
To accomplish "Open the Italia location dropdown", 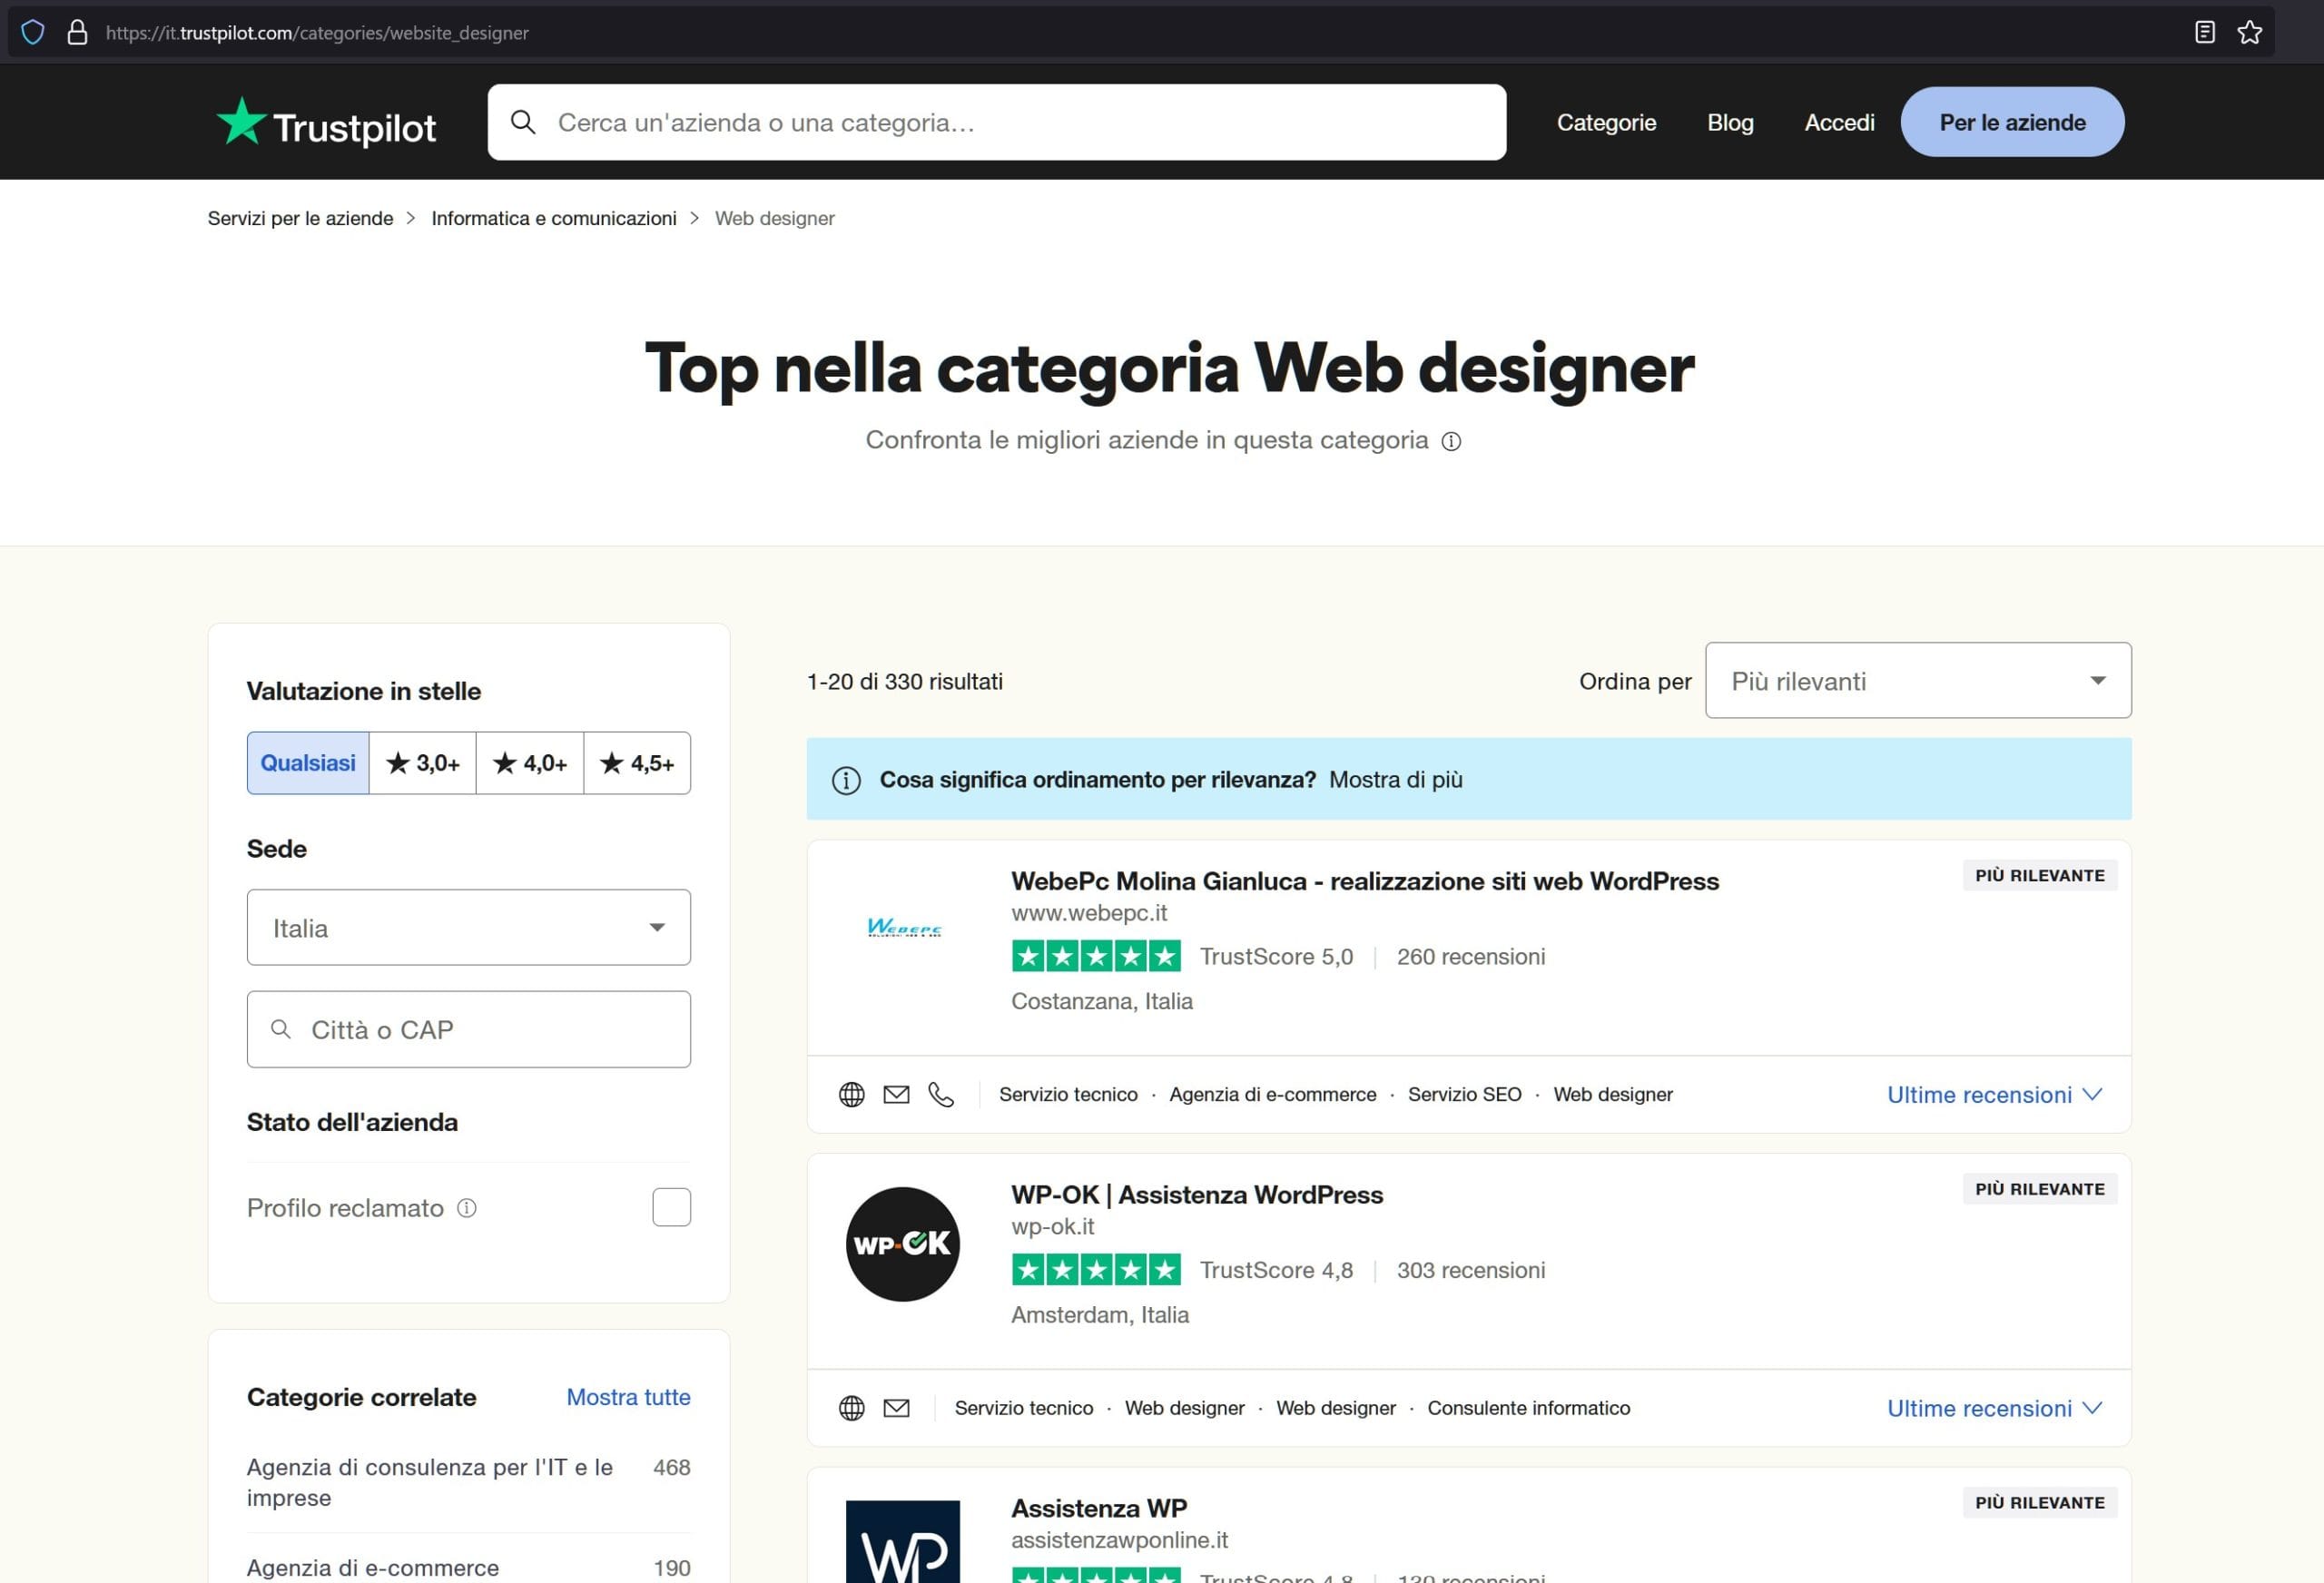I will [469, 927].
